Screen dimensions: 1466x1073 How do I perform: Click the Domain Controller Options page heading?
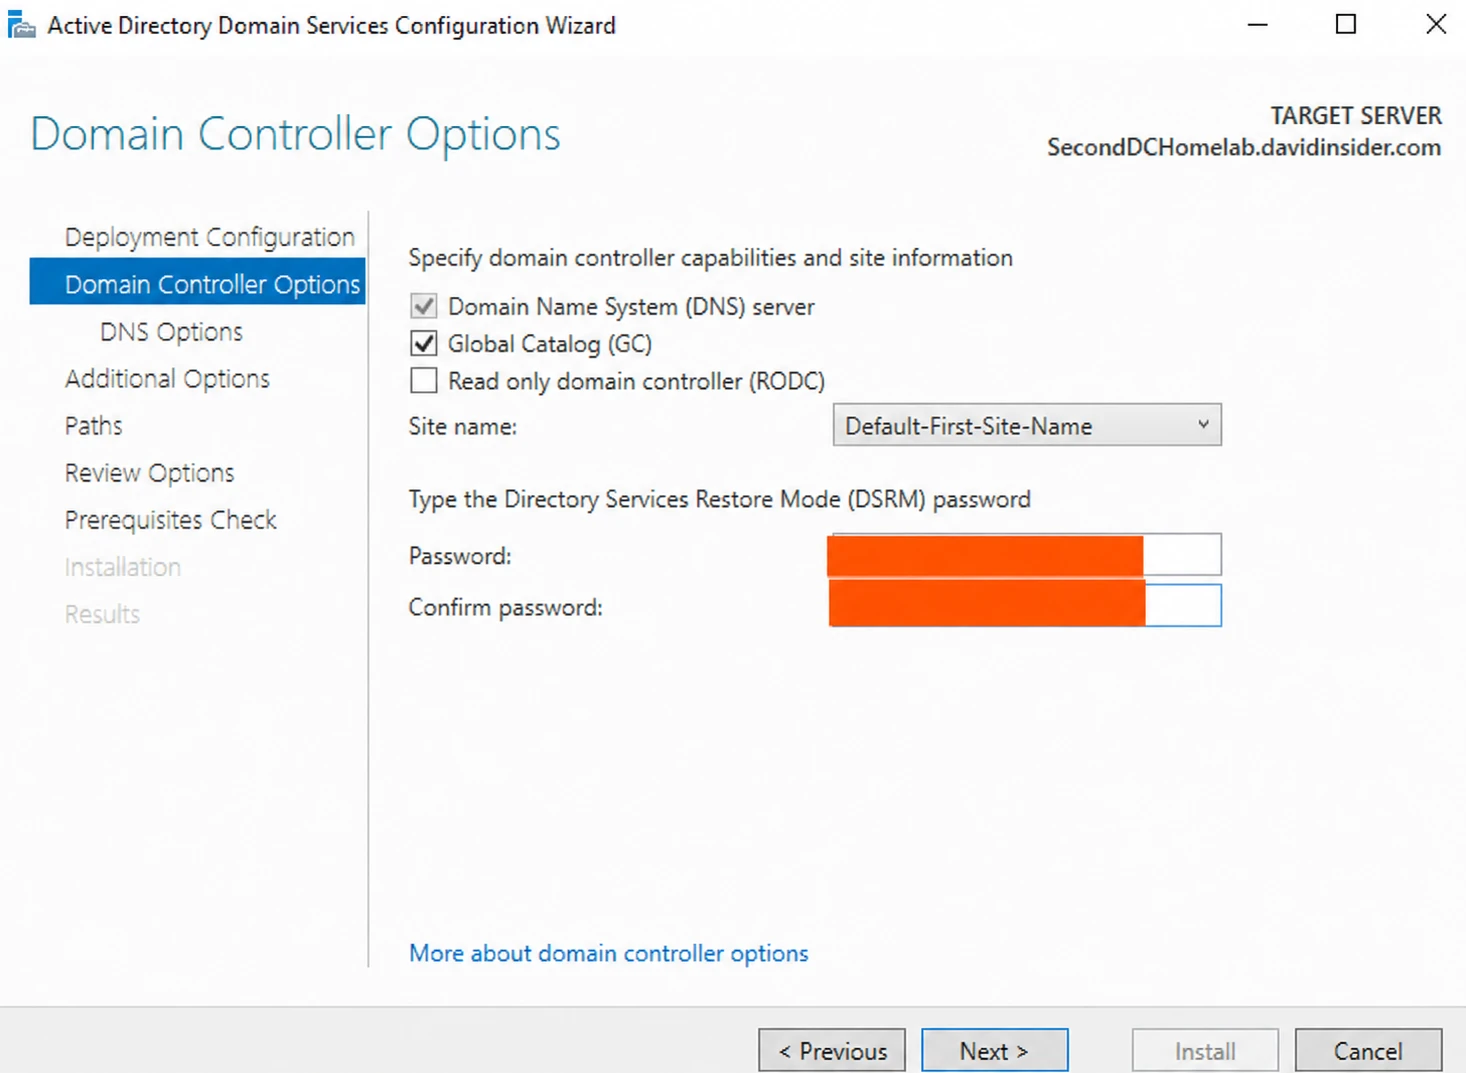coord(295,134)
